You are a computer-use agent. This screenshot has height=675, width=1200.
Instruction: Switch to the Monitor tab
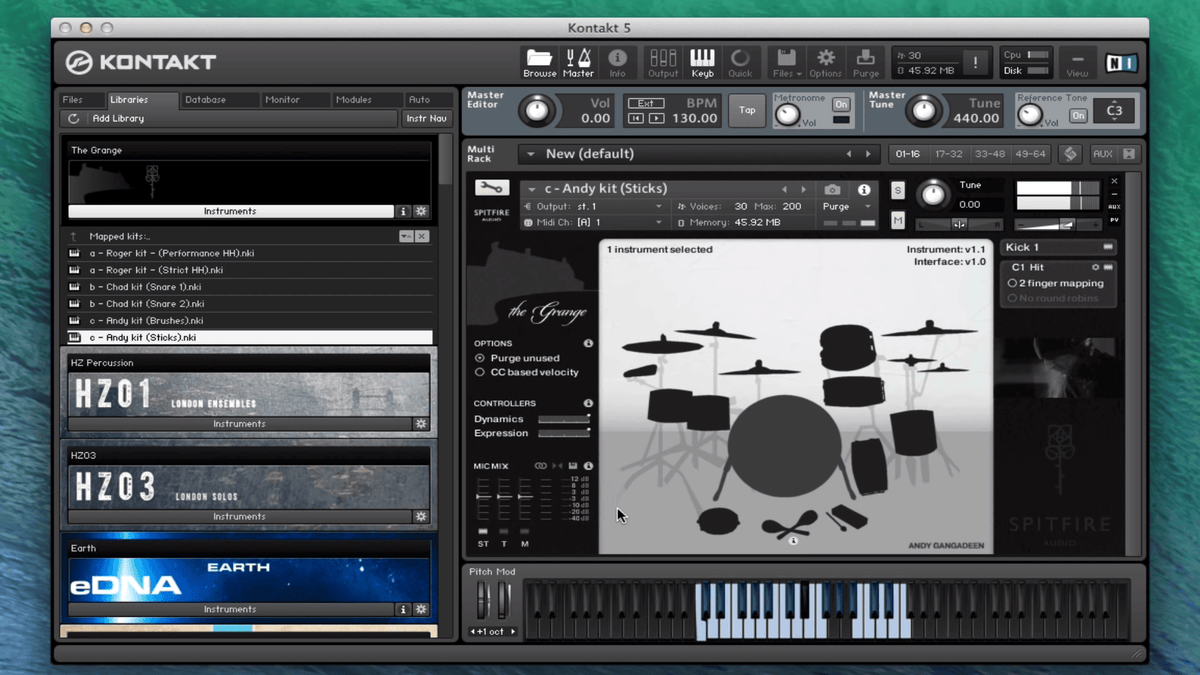point(282,100)
